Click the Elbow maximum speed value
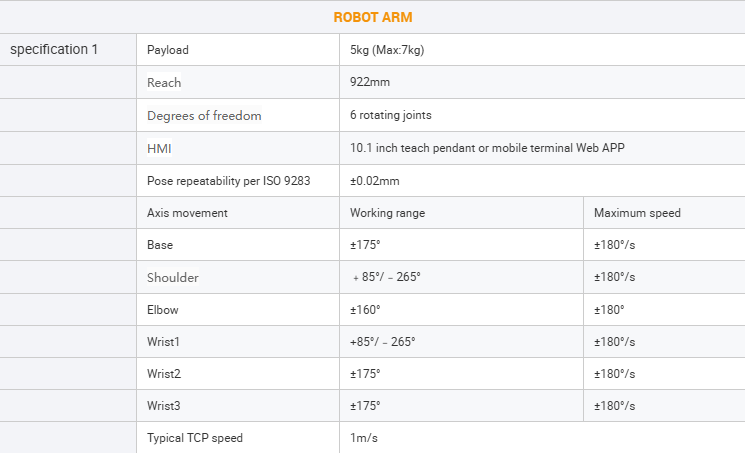 609,310
